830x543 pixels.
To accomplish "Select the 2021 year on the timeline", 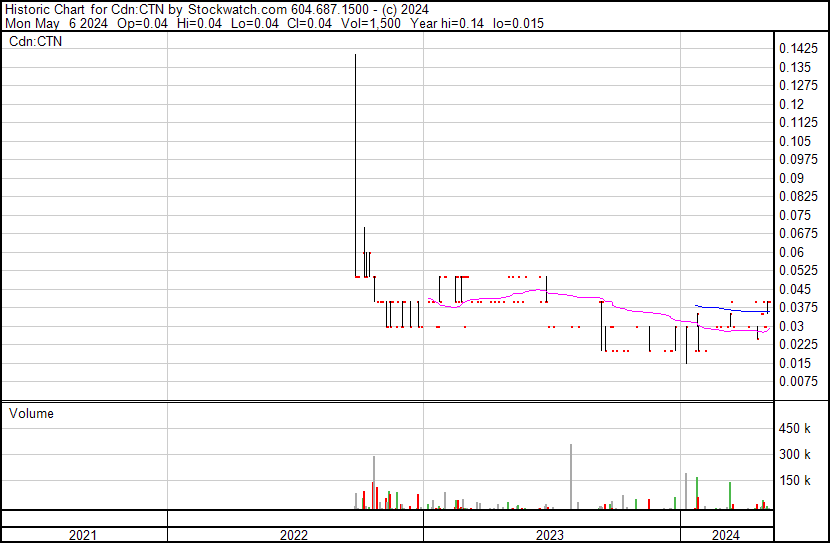I will [x=83, y=535].
